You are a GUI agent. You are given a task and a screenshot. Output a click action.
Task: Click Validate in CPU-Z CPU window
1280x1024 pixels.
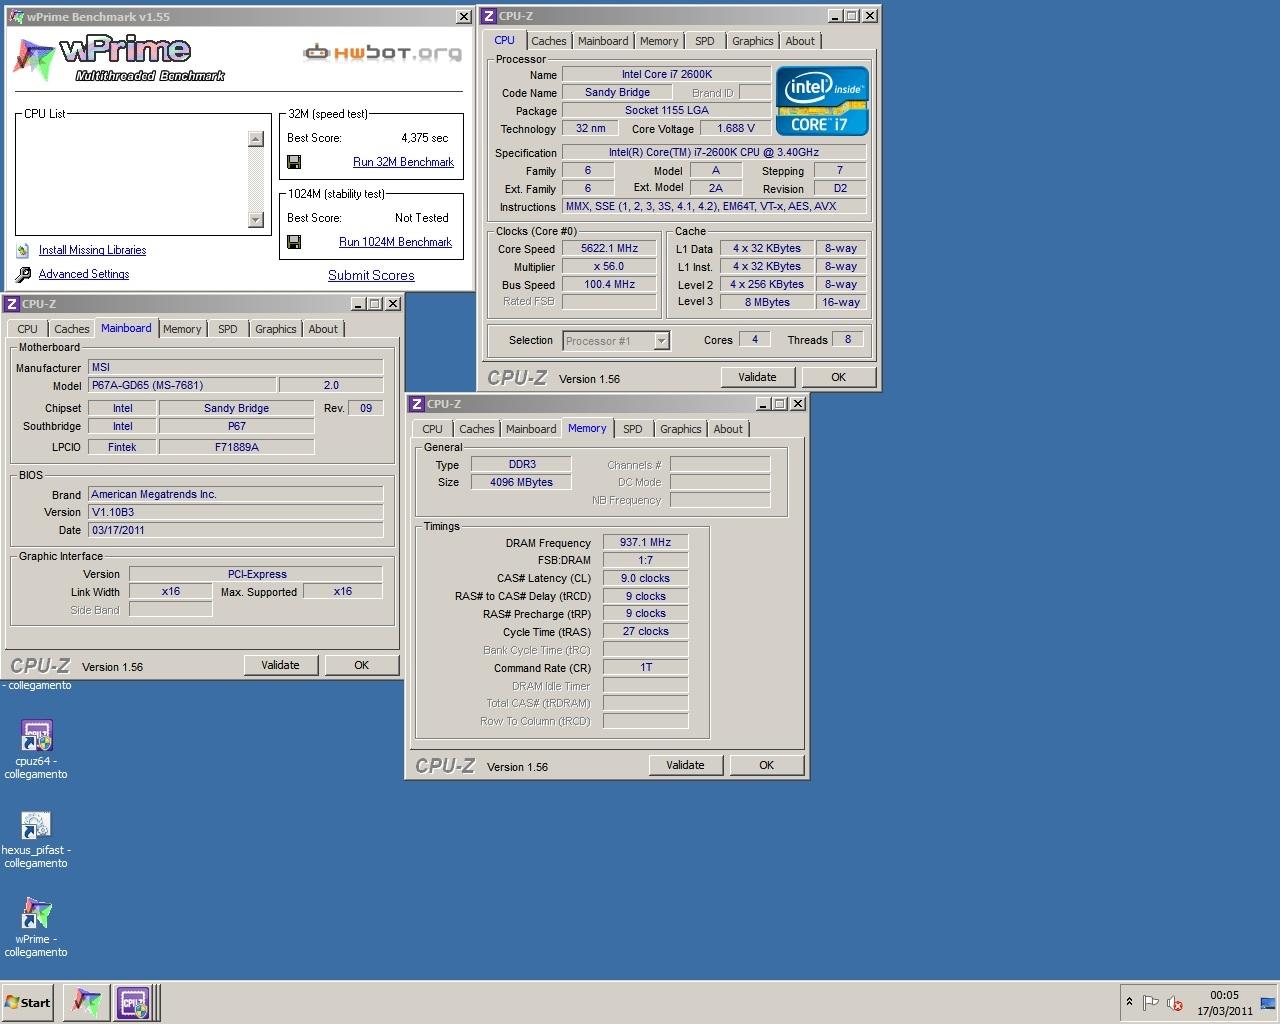pos(757,377)
